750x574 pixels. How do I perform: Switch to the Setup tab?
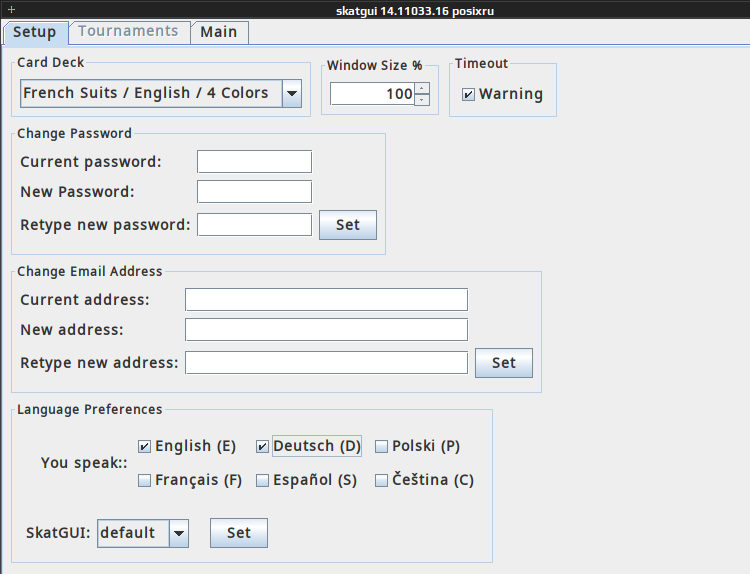pyautogui.click(x=35, y=33)
